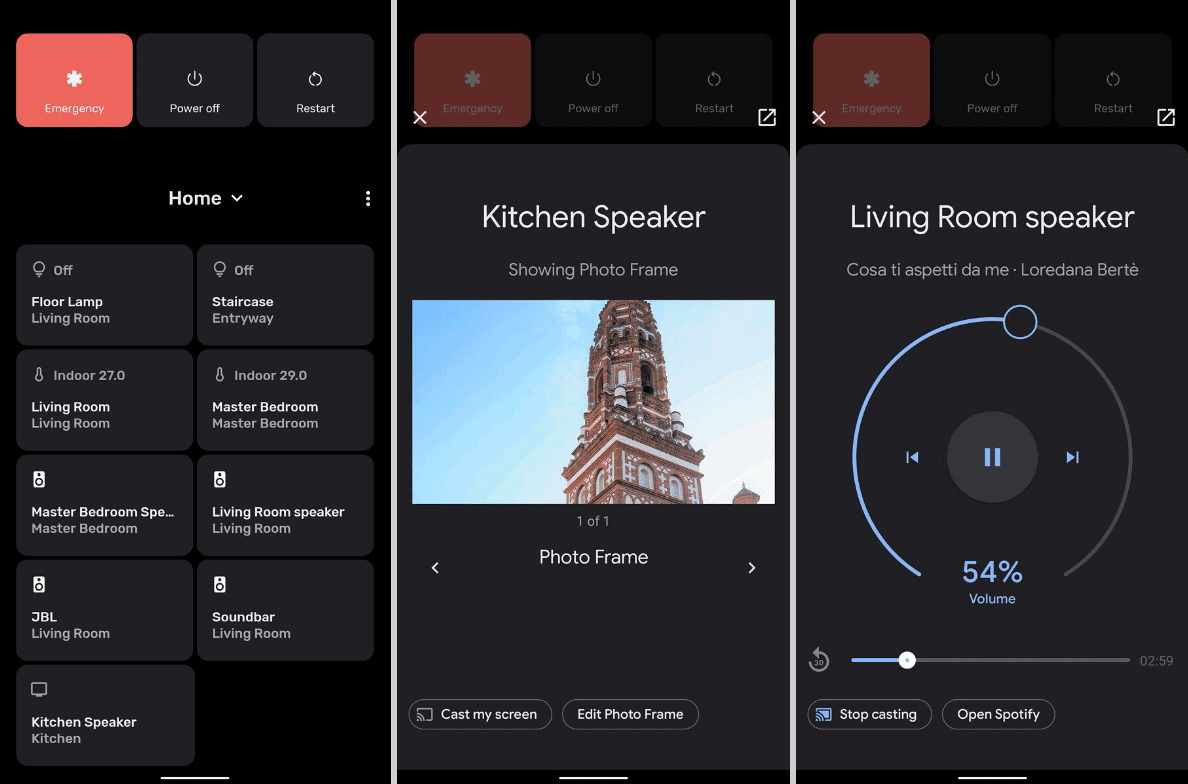The image size is (1188, 784).
Task: Go to previous Photo Frame item
Action: point(435,567)
